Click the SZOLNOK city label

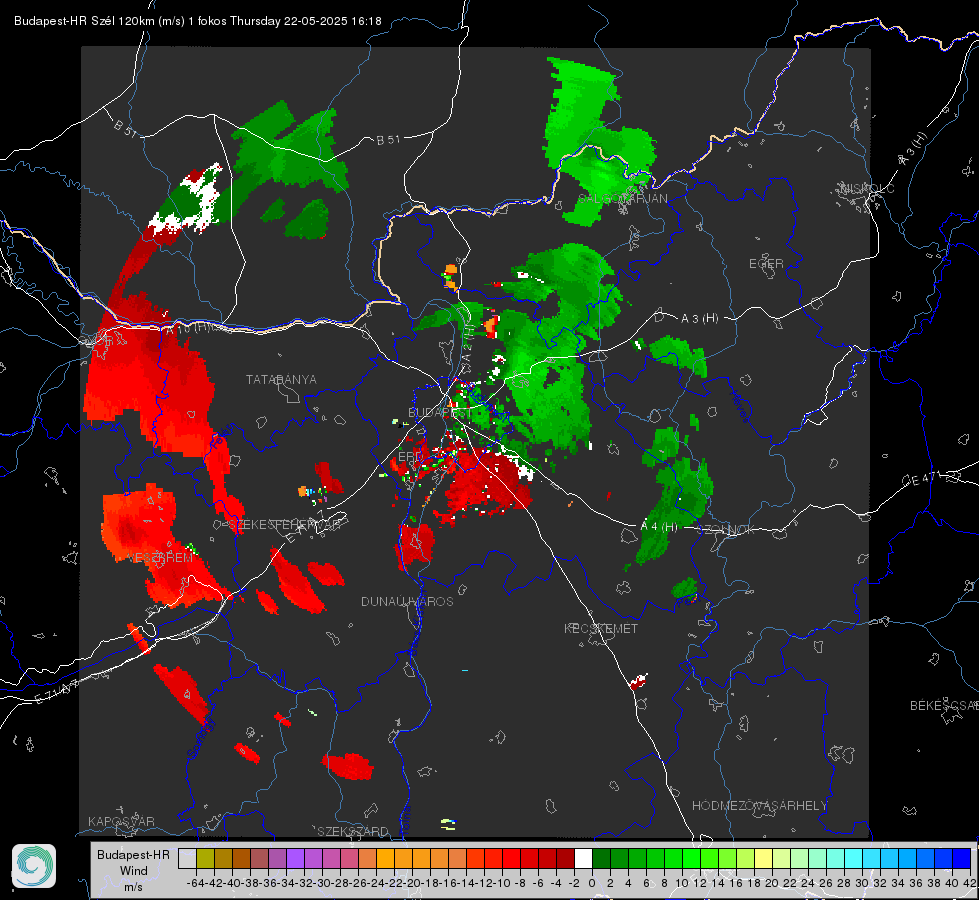click(726, 530)
